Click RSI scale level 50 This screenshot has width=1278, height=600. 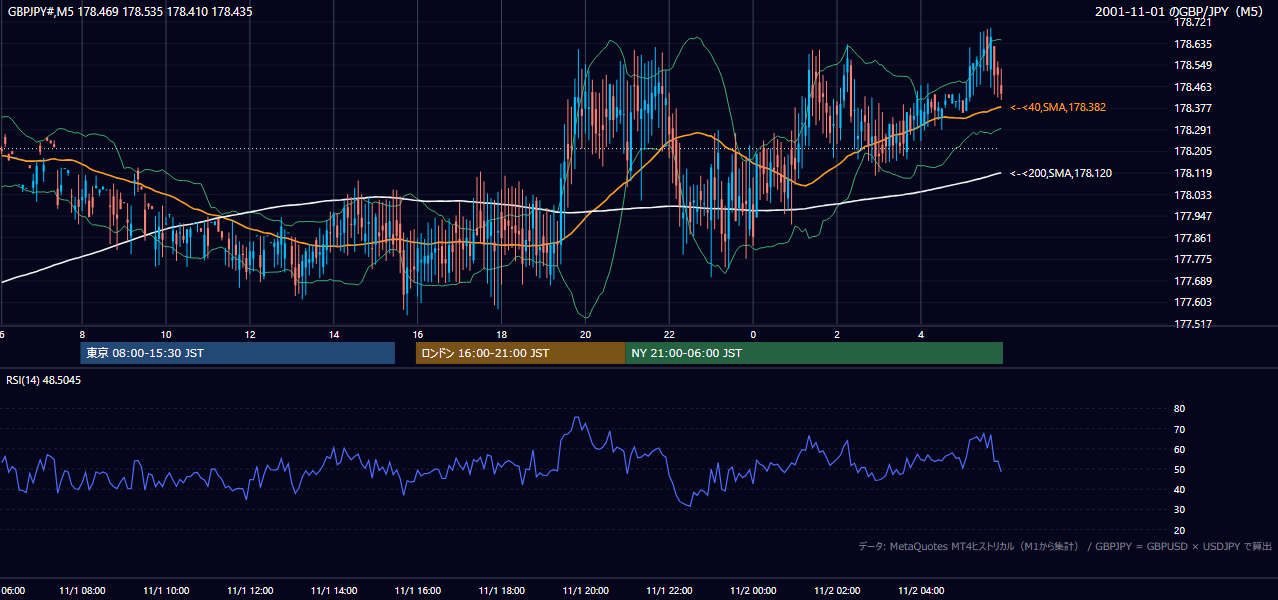tap(1179, 469)
